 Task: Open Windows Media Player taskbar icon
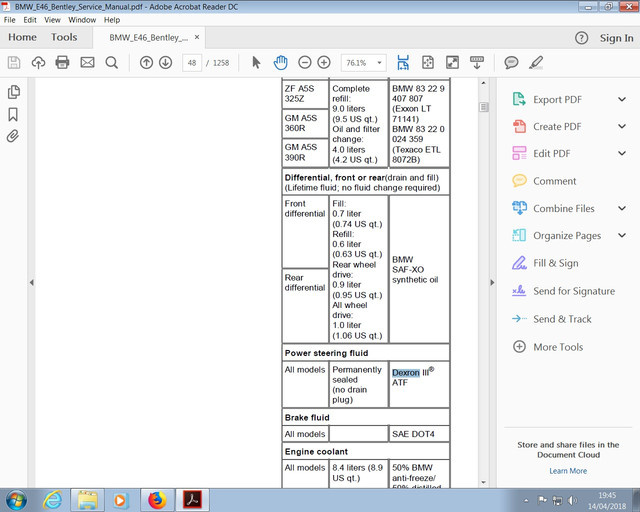[x=120, y=500]
